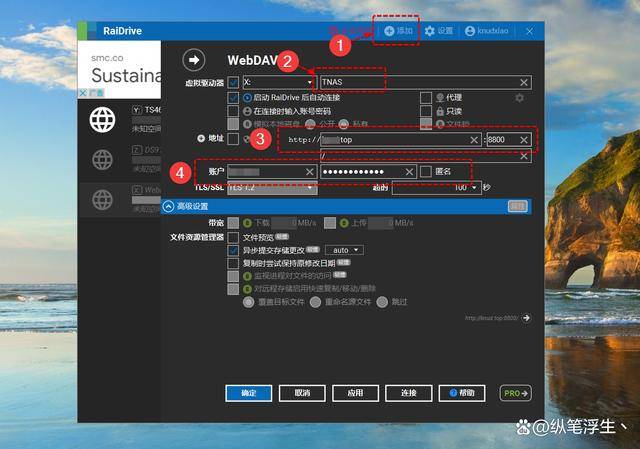Open the auto dropdown for async commit
Image resolution: width=640 pixels, height=449 pixels.
pos(344,250)
